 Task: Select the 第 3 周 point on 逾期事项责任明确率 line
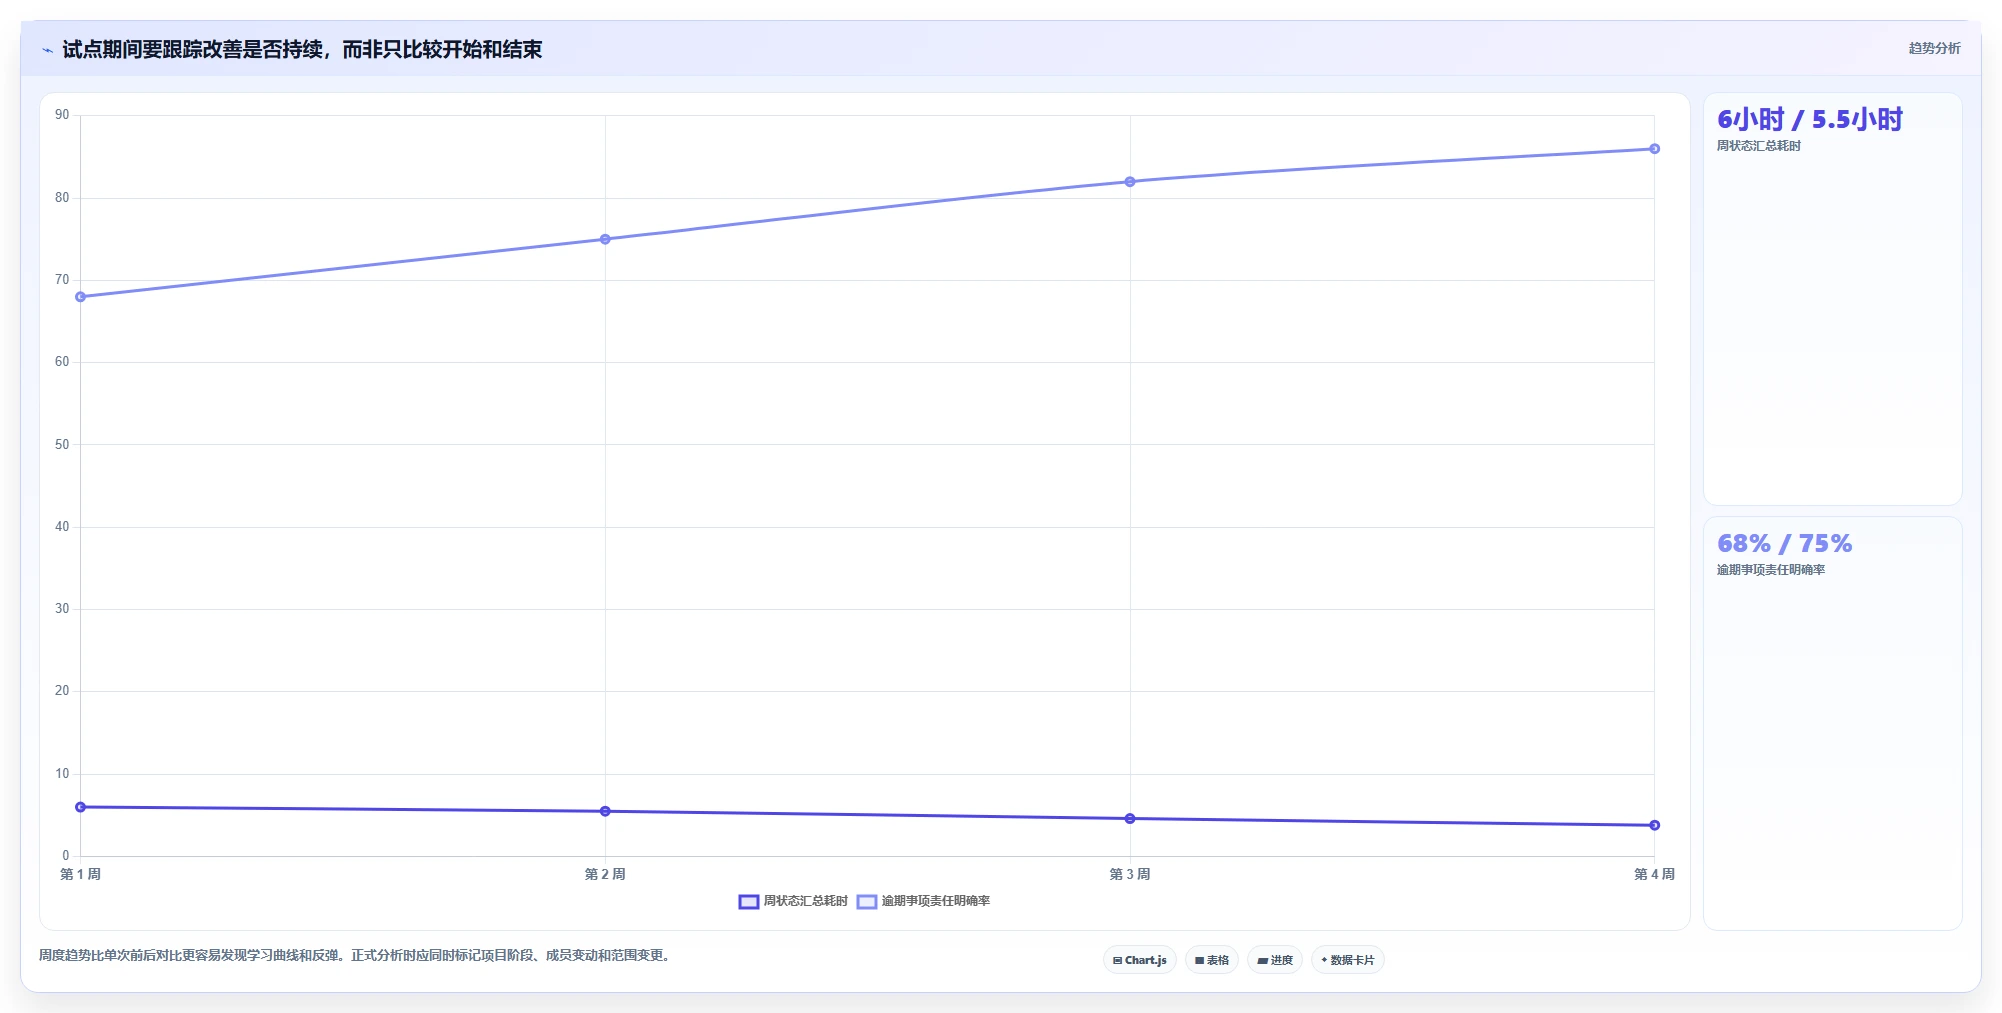pyautogui.click(x=1130, y=182)
